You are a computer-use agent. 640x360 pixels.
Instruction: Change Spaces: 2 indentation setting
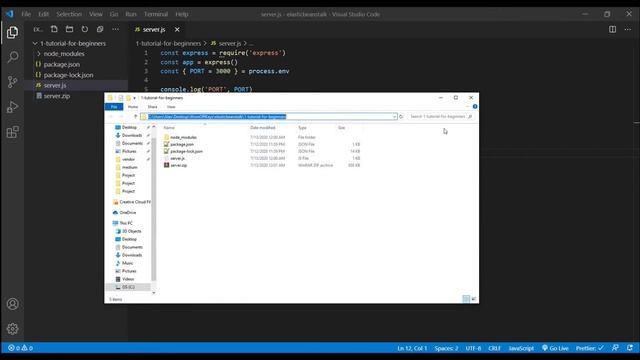click(x=446, y=348)
